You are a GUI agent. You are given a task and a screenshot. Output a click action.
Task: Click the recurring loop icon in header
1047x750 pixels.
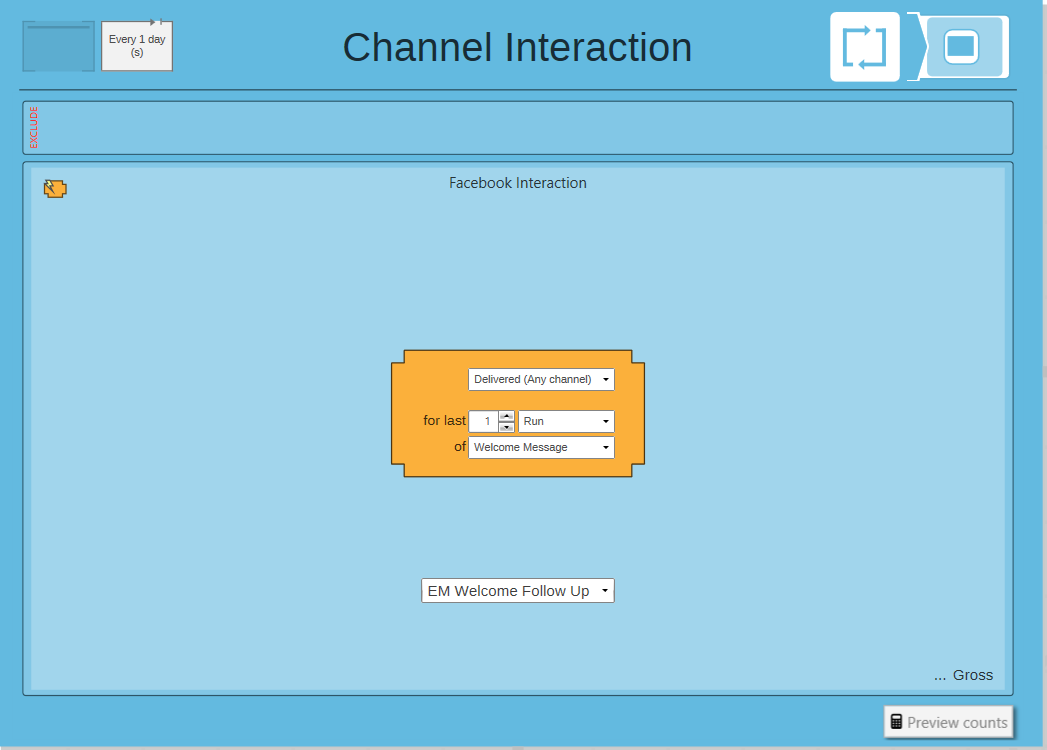coord(865,47)
